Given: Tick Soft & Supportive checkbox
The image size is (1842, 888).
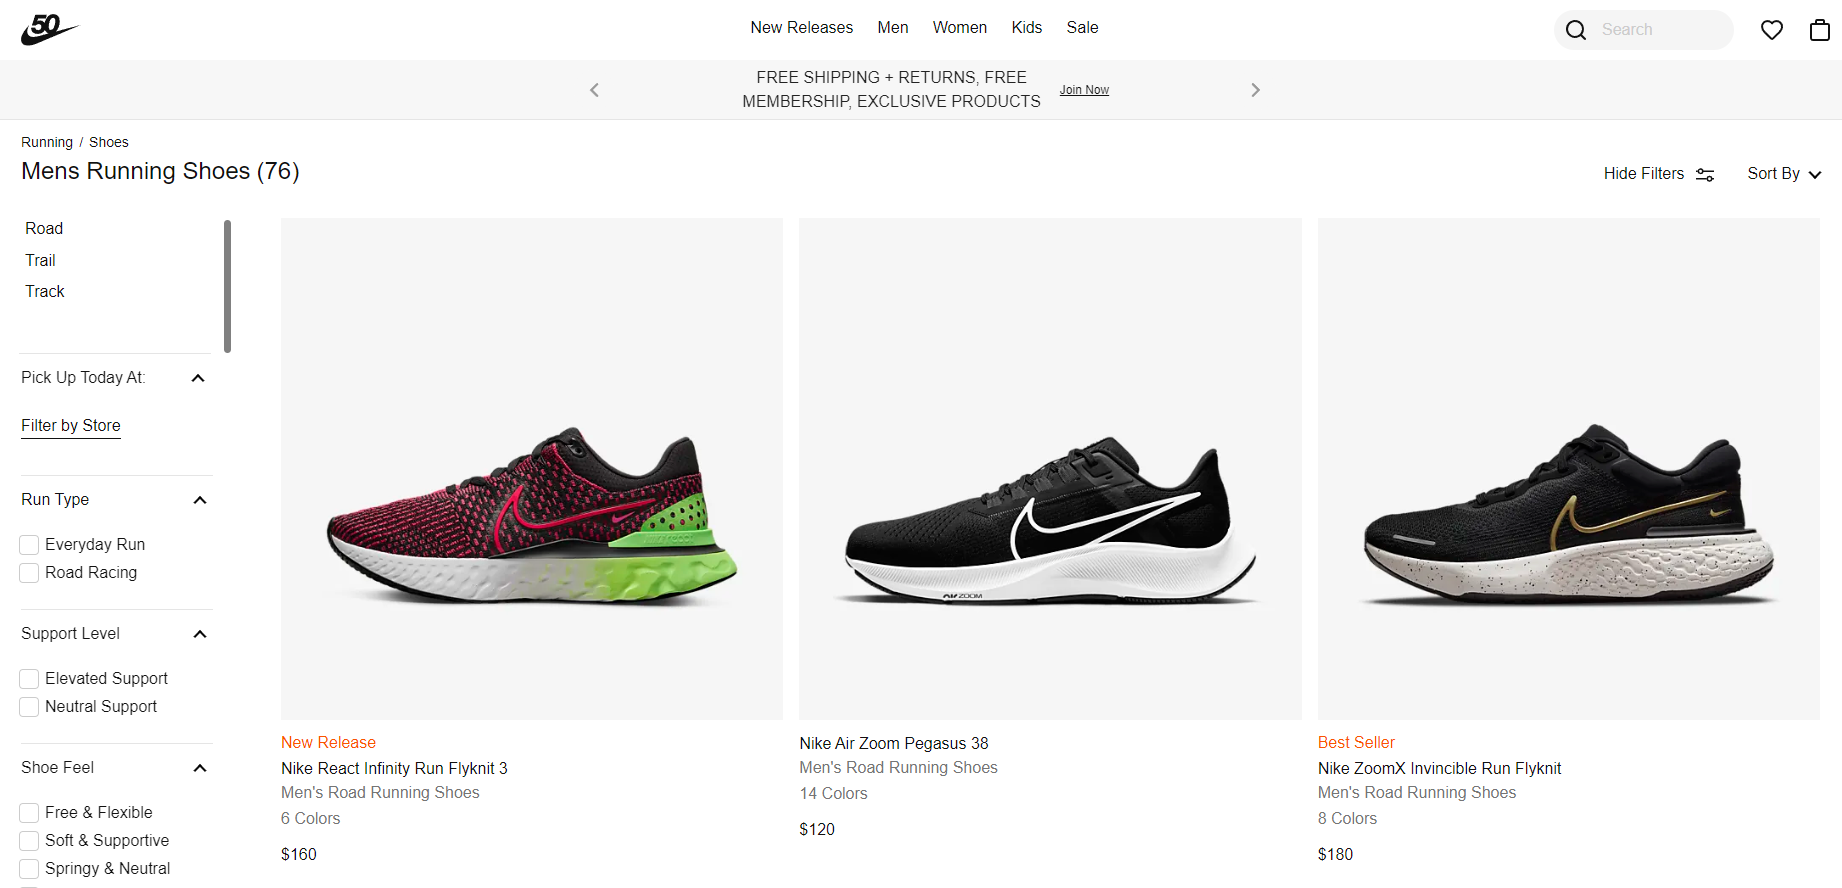Looking at the screenshot, I should [29, 841].
